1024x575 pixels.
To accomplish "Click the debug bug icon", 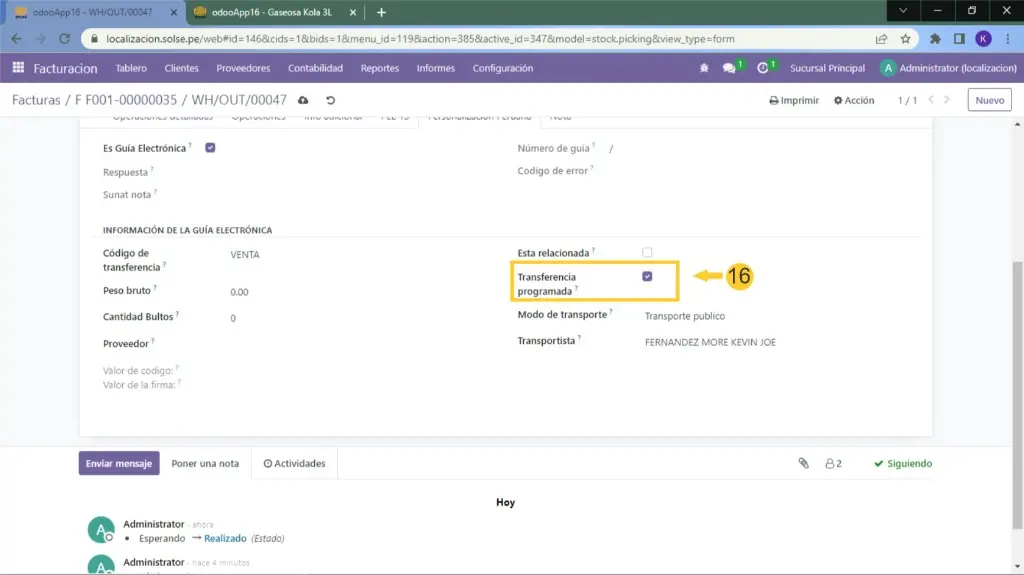I will (704, 68).
